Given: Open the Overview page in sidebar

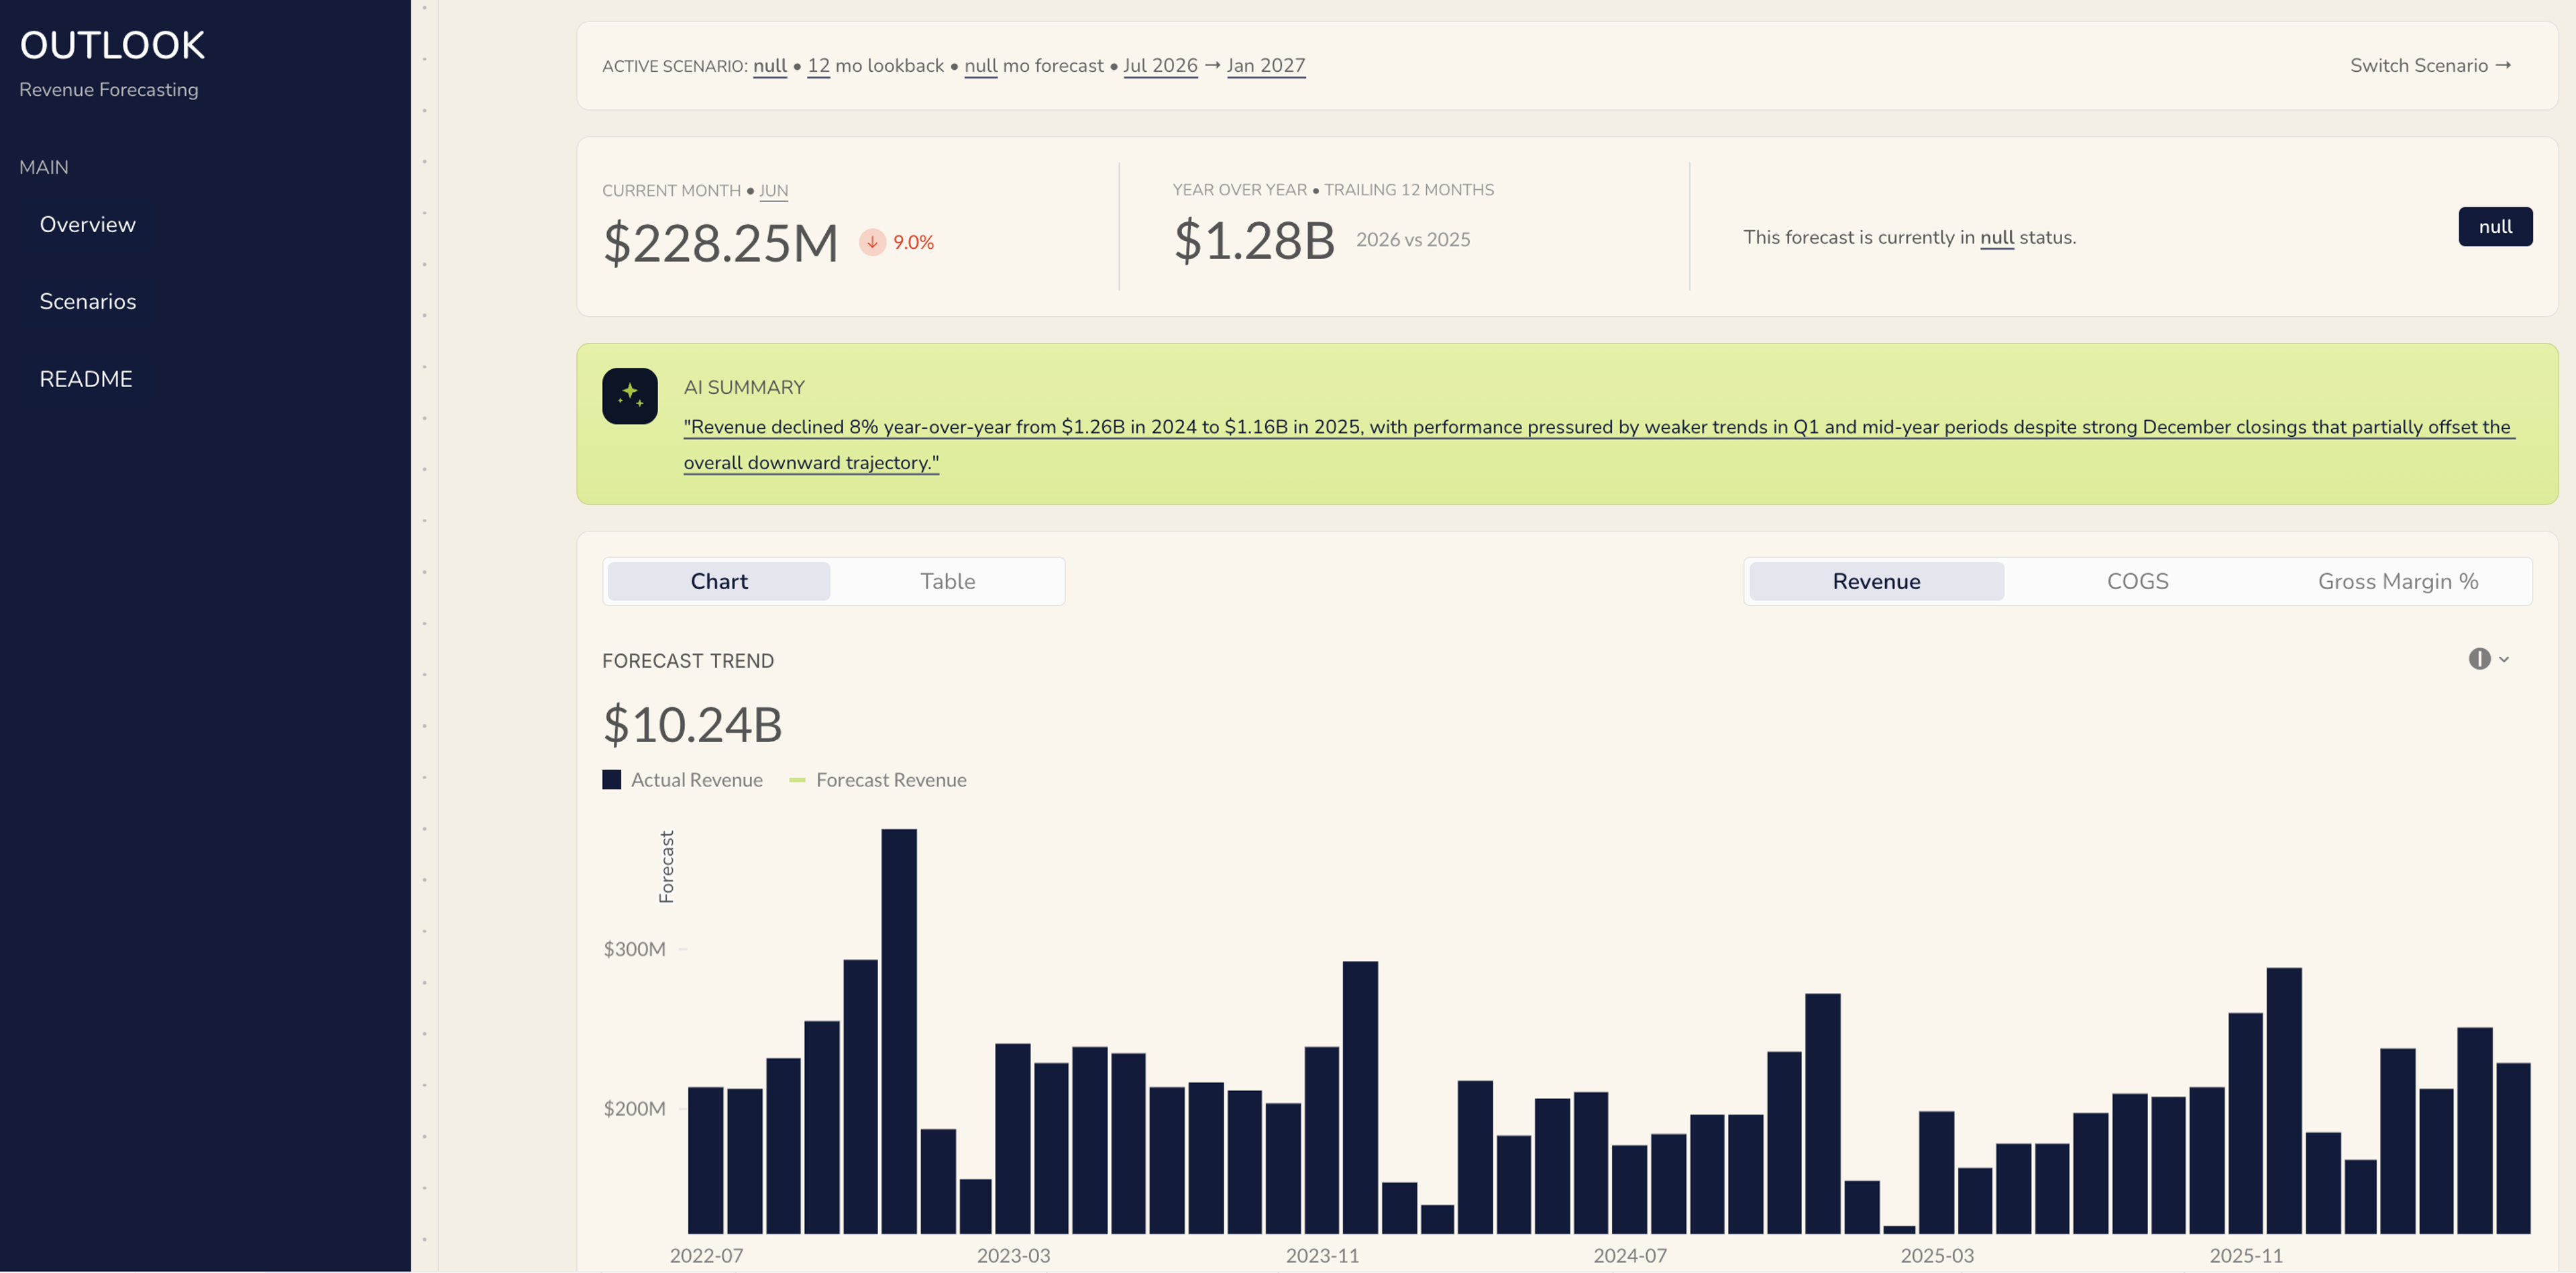Looking at the screenshot, I should click(87, 225).
